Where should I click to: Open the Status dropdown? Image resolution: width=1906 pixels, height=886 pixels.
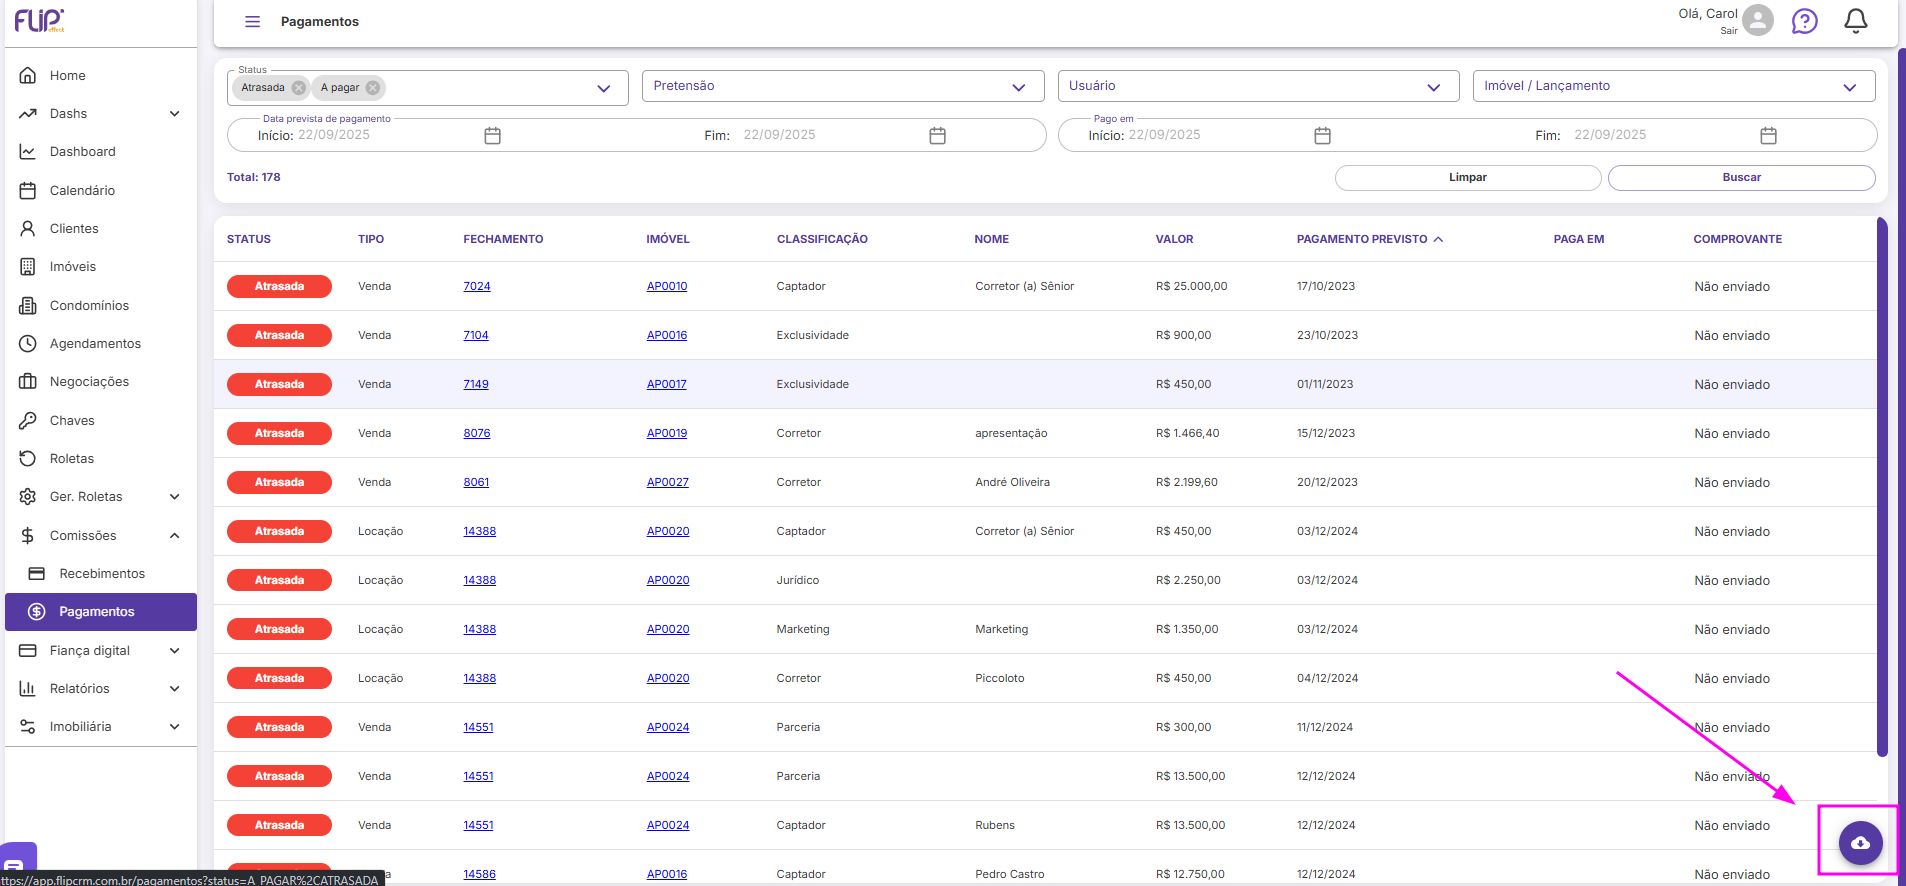point(428,88)
